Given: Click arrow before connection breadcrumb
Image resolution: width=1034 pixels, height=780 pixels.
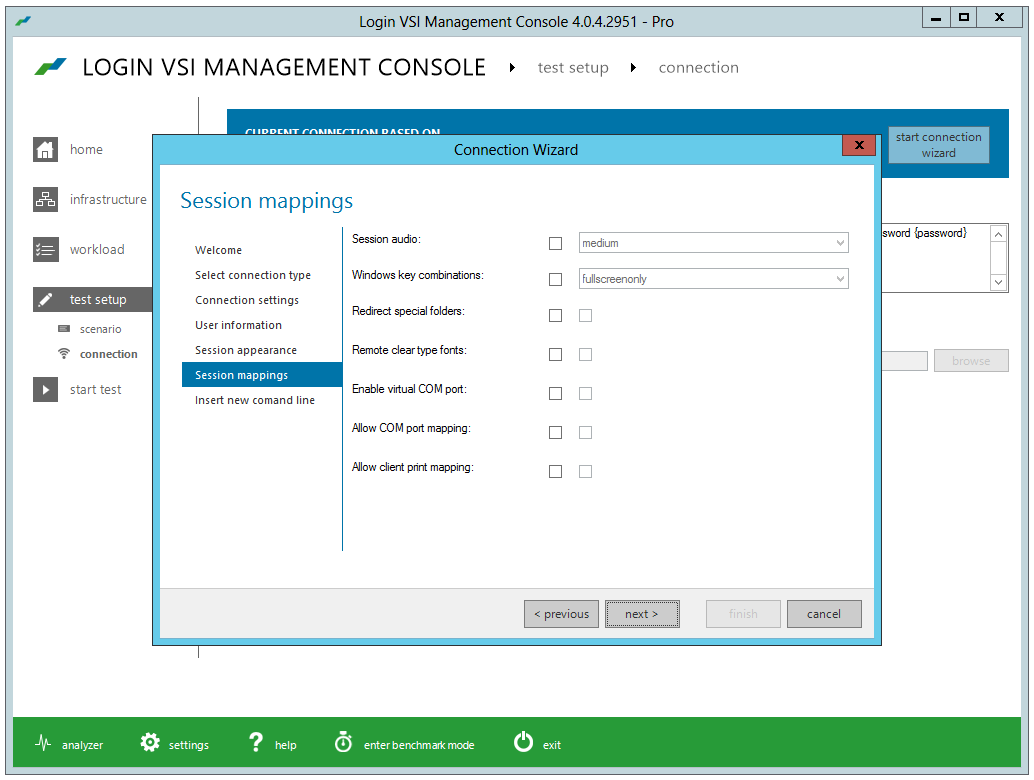Looking at the screenshot, I should point(633,67).
